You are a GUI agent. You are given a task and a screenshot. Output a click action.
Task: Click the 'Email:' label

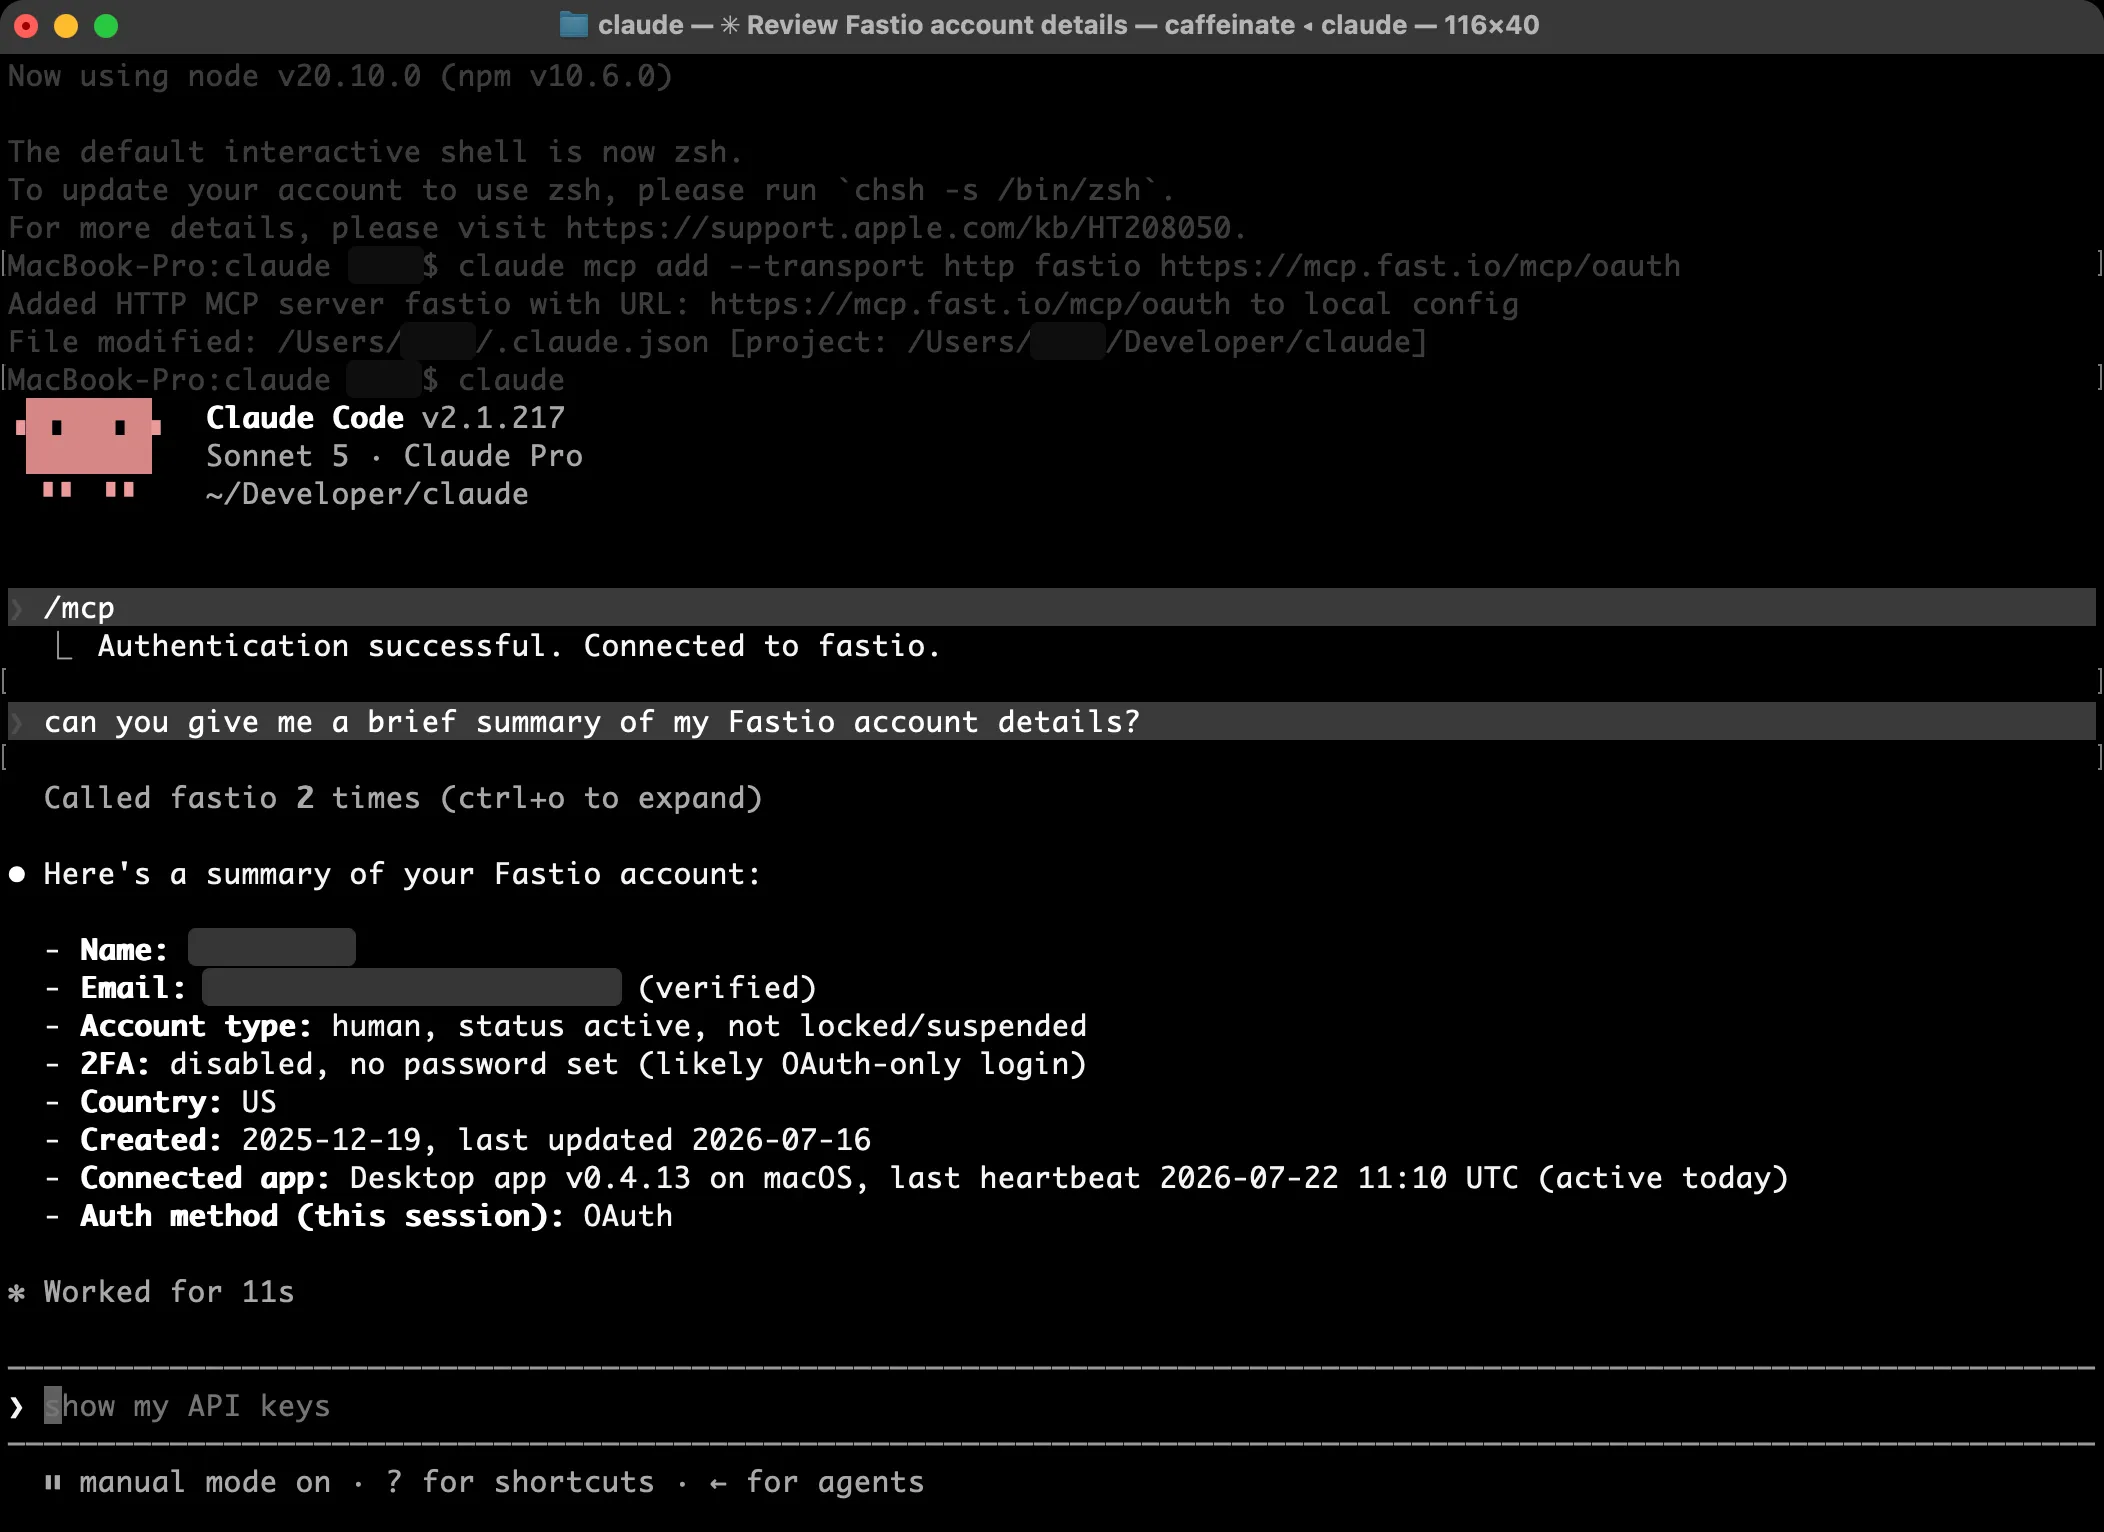[133, 988]
